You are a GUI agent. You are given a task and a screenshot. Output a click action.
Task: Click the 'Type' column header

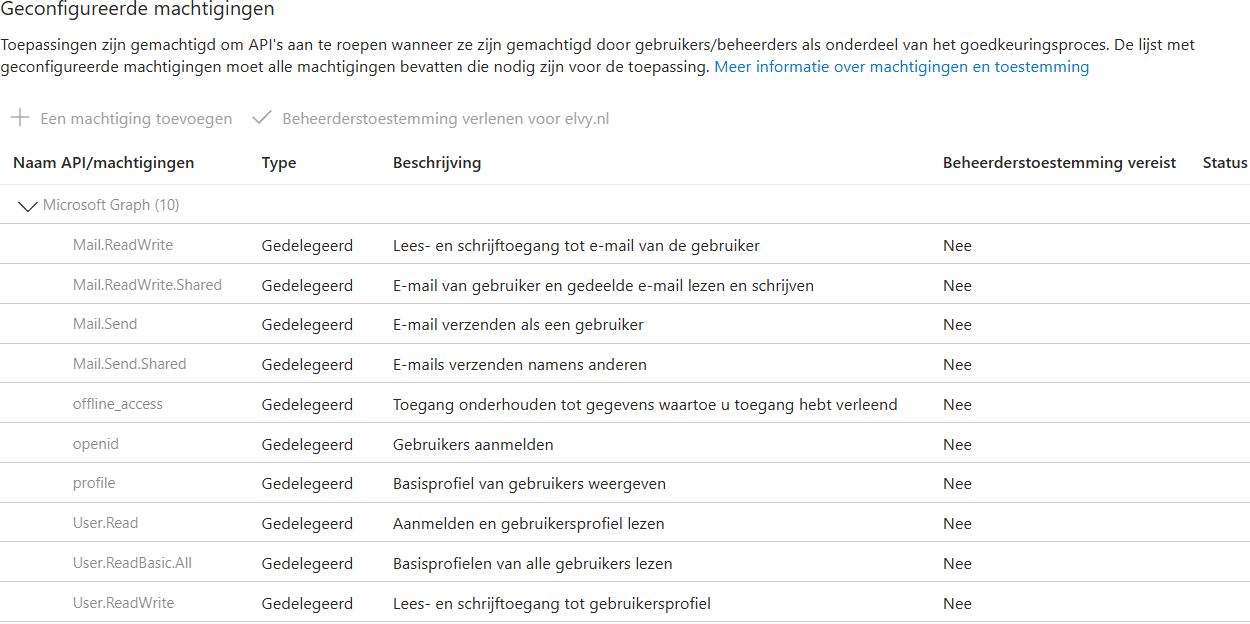coord(278,162)
